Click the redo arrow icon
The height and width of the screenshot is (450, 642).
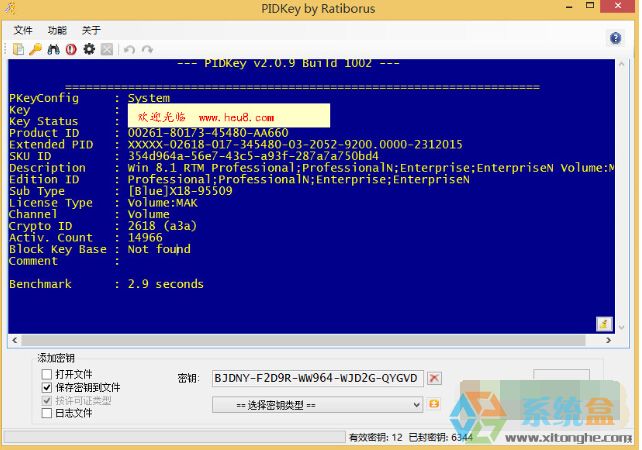pos(147,50)
